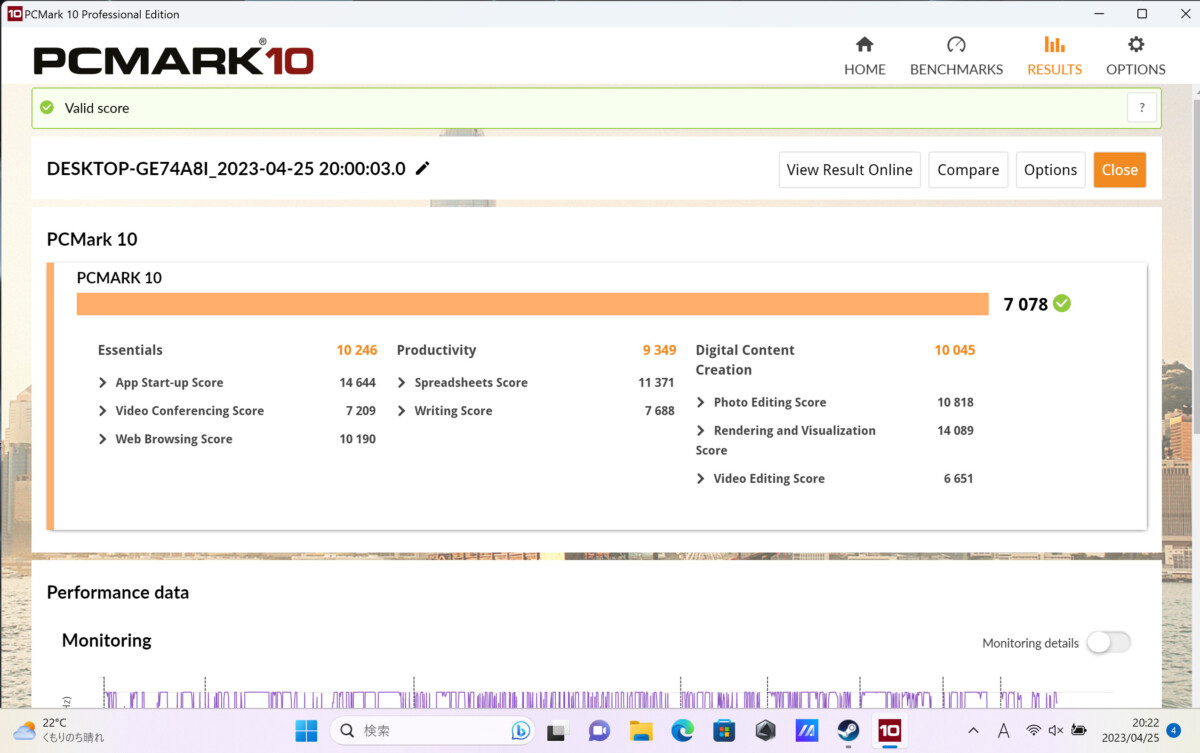Screen dimensions: 1200x753
Task: Click the Wi-Fi network tray icon
Action: pos(1033,731)
